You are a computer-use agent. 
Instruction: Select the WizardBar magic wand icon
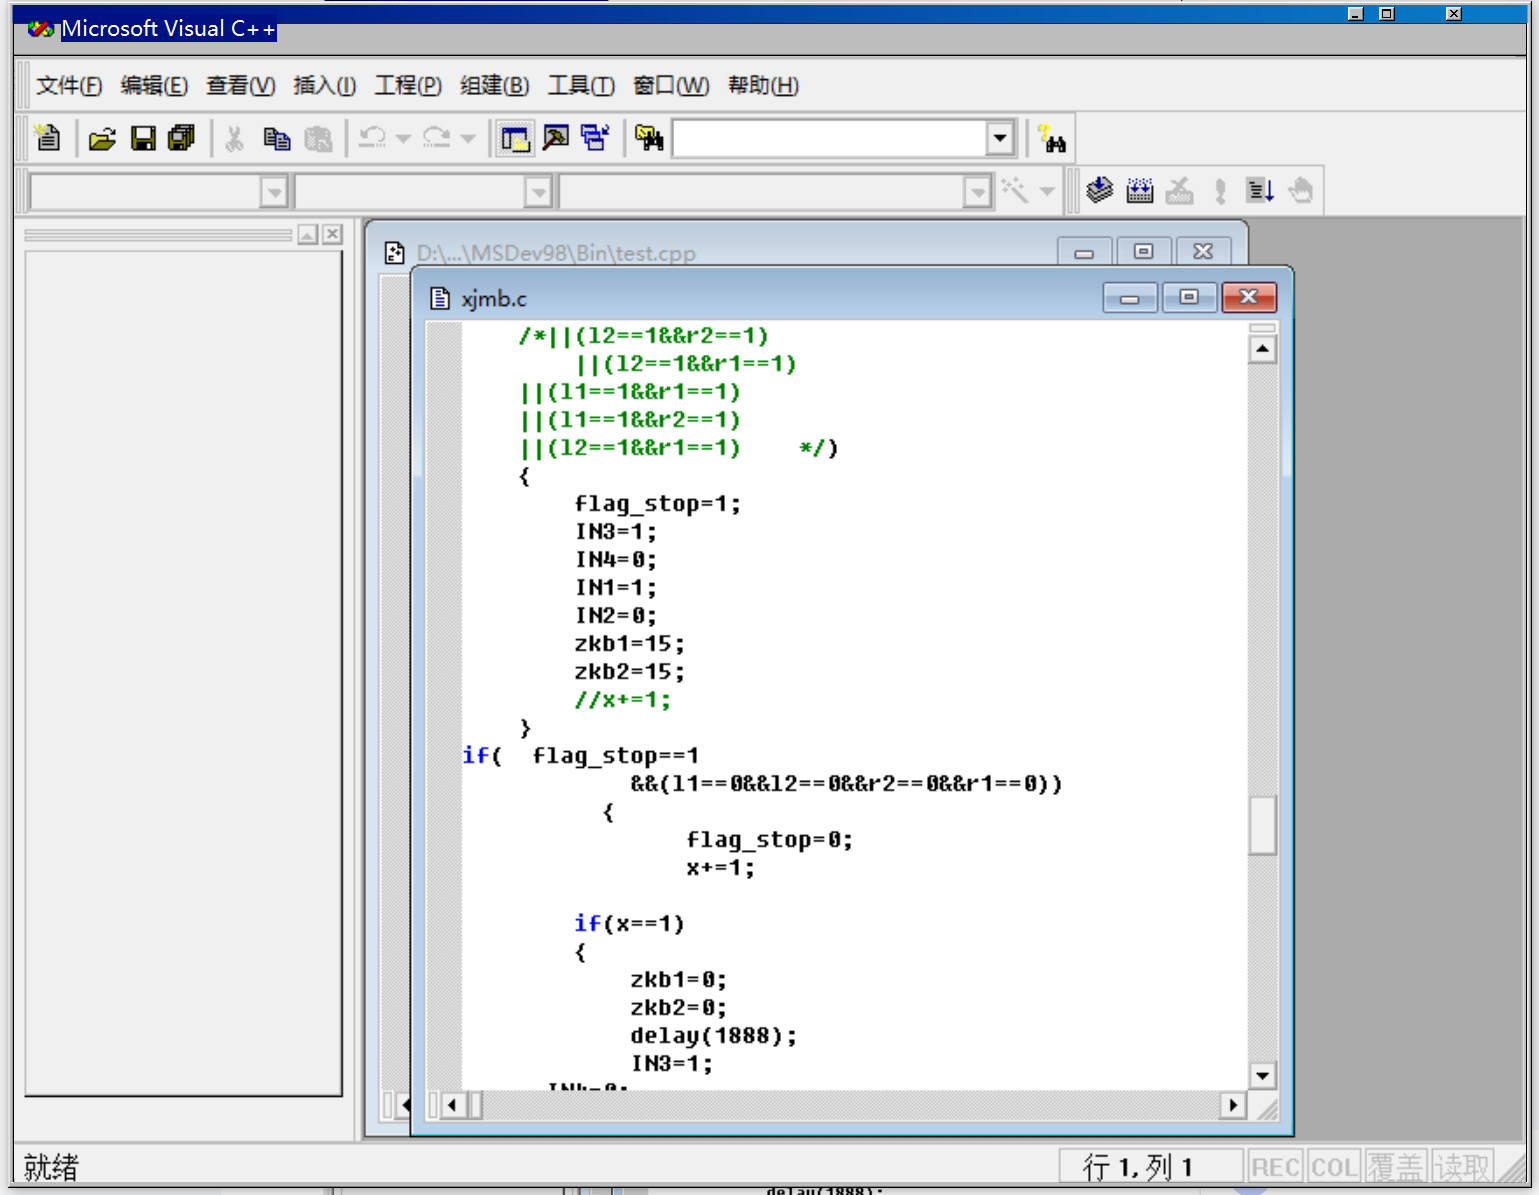[1012, 189]
